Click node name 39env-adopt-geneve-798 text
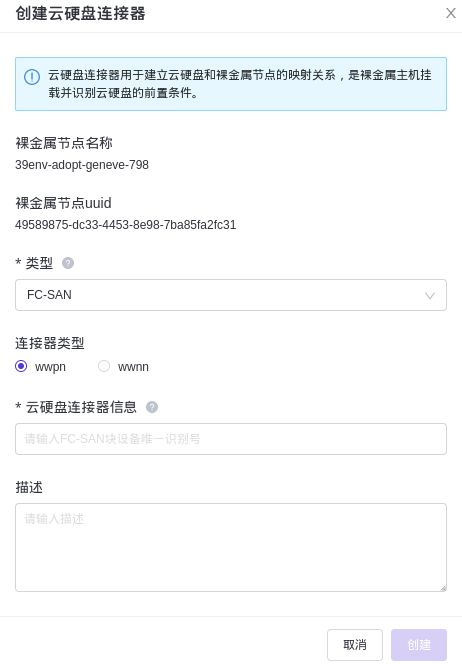The width and height of the screenshot is (462, 664). [x=82, y=165]
